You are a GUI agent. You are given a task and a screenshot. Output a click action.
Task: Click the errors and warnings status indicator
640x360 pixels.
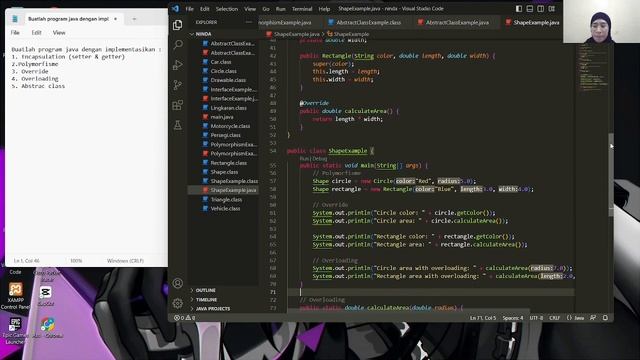pos(184,318)
